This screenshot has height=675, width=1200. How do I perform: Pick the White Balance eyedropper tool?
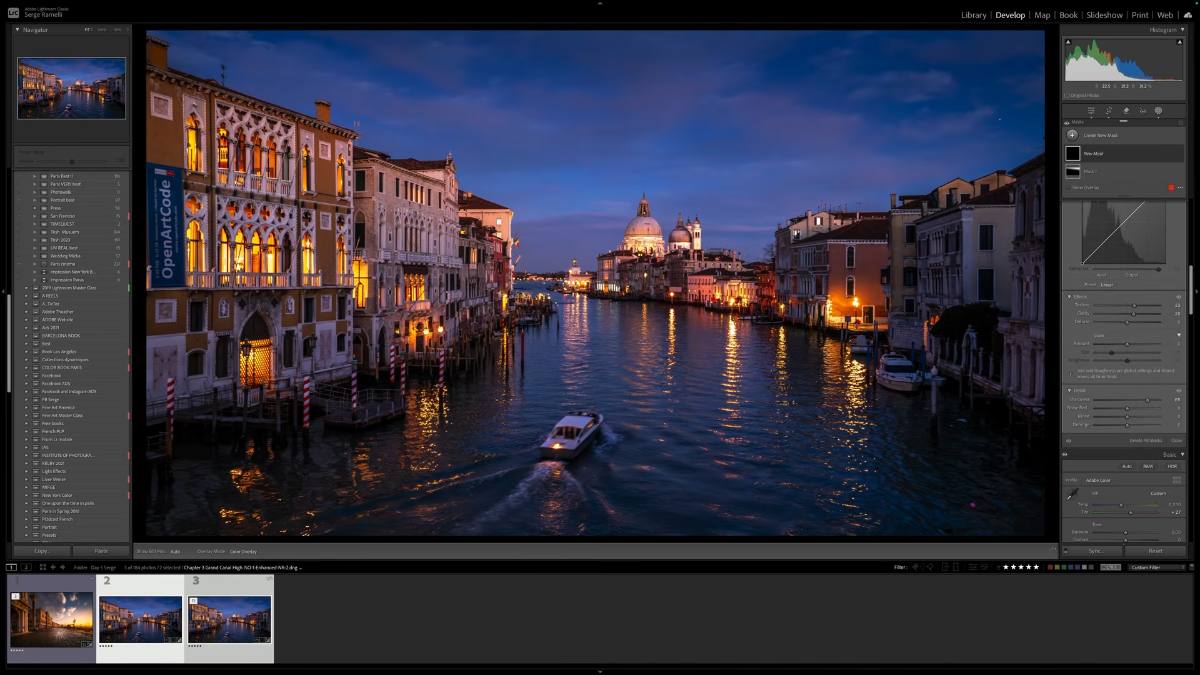(1072, 495)
